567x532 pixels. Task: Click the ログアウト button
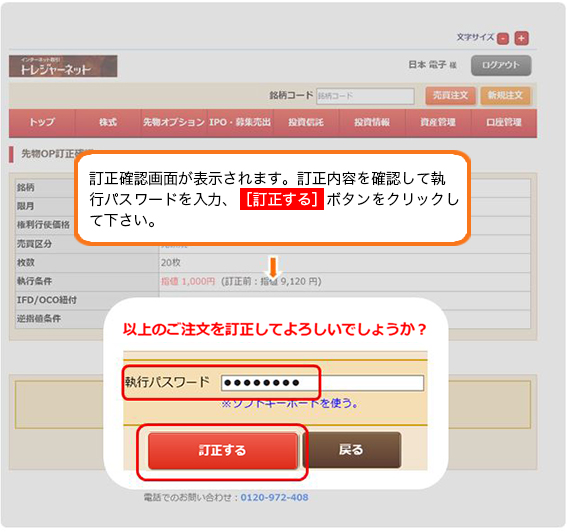501,65
